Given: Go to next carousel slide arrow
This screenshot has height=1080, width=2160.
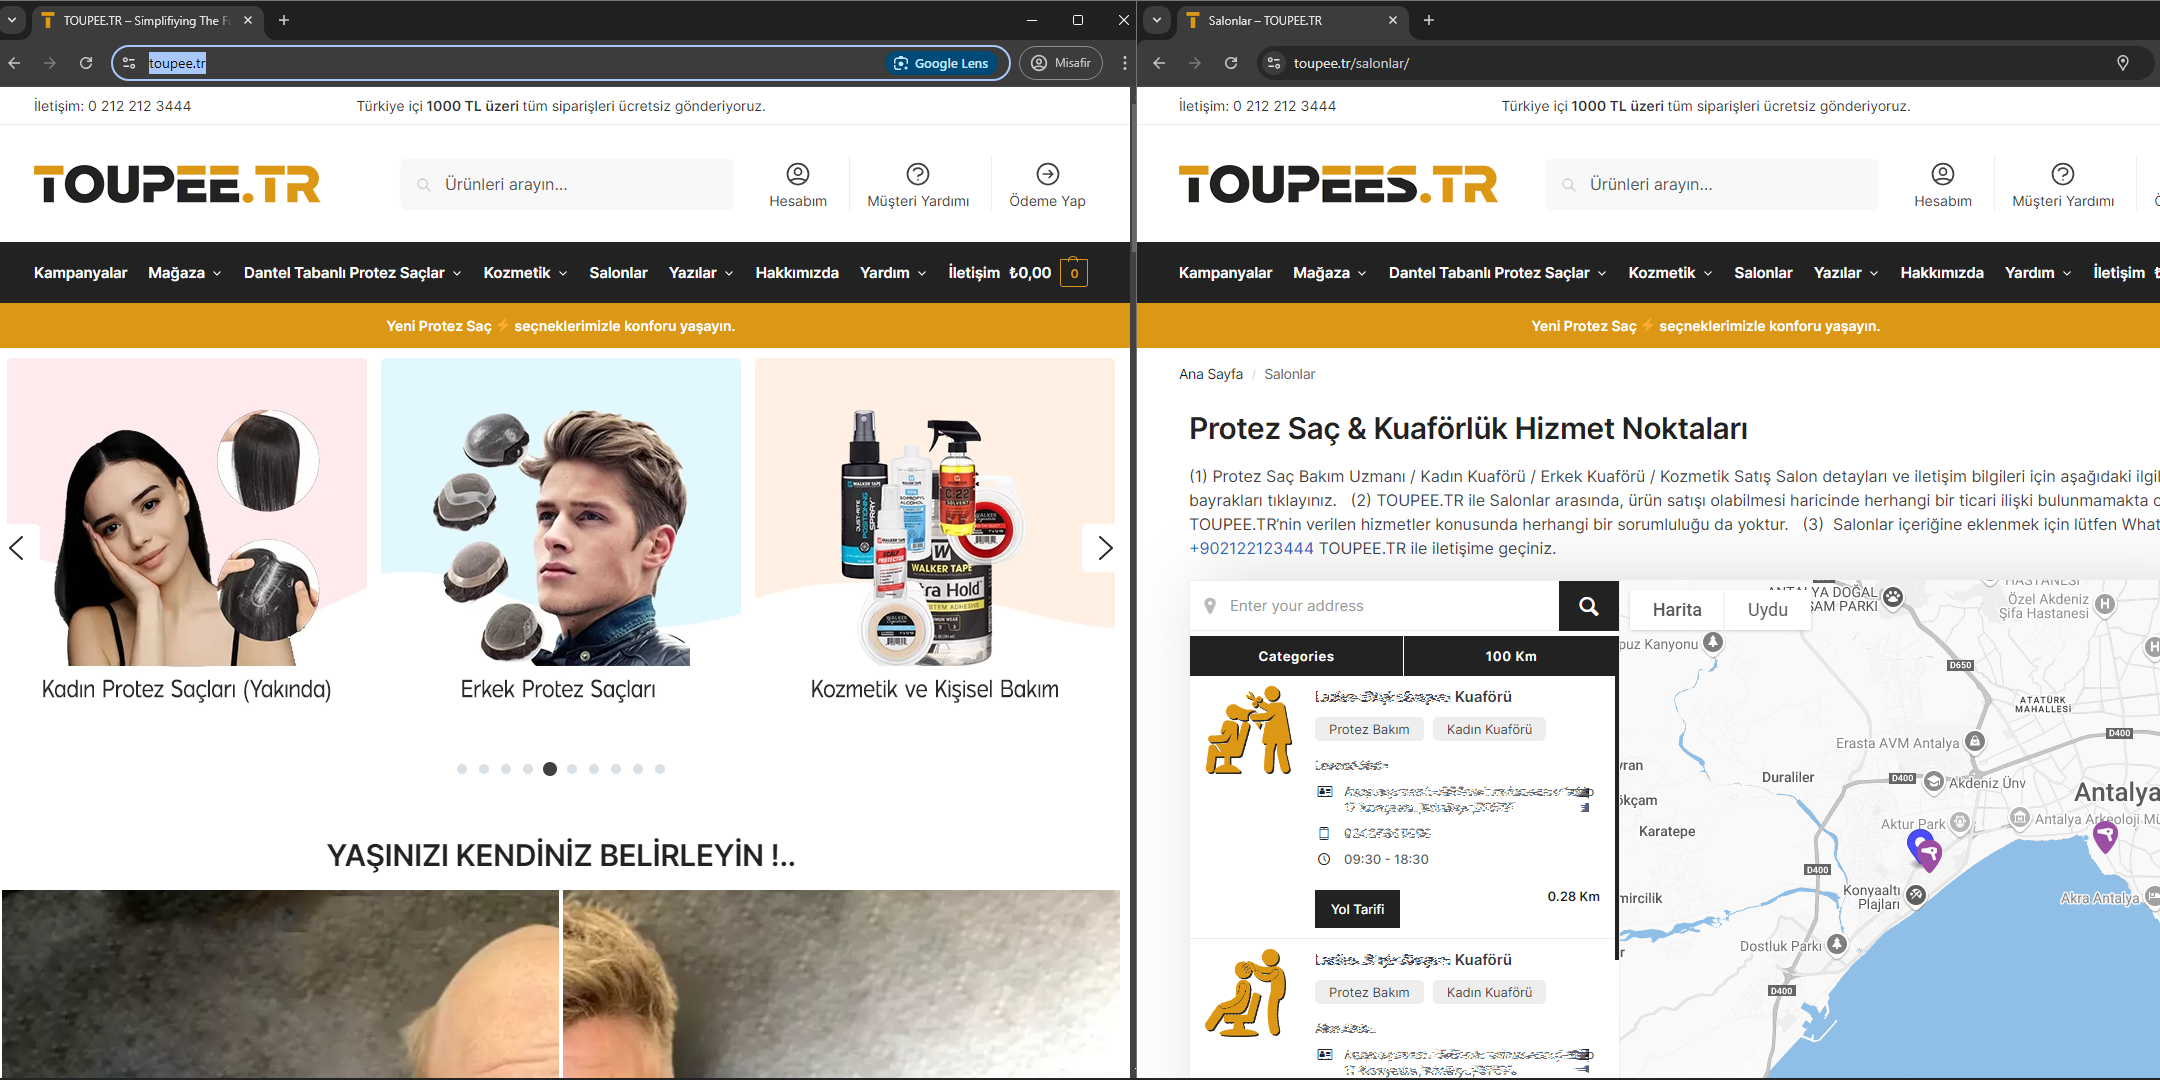Looking at the screenshot, I should [x=1104, y=548].
